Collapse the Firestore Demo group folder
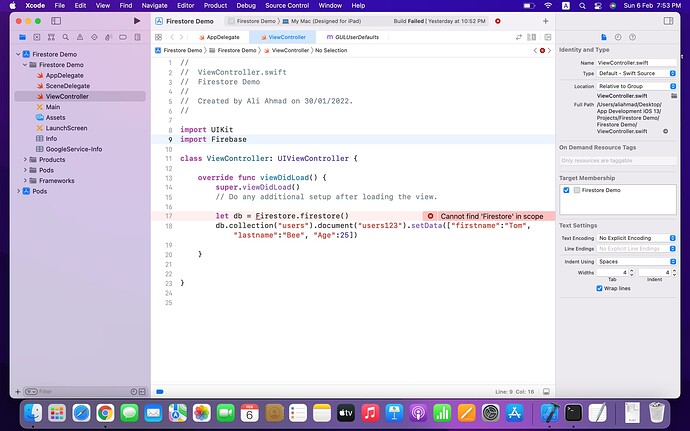 [x=25, y=65]
